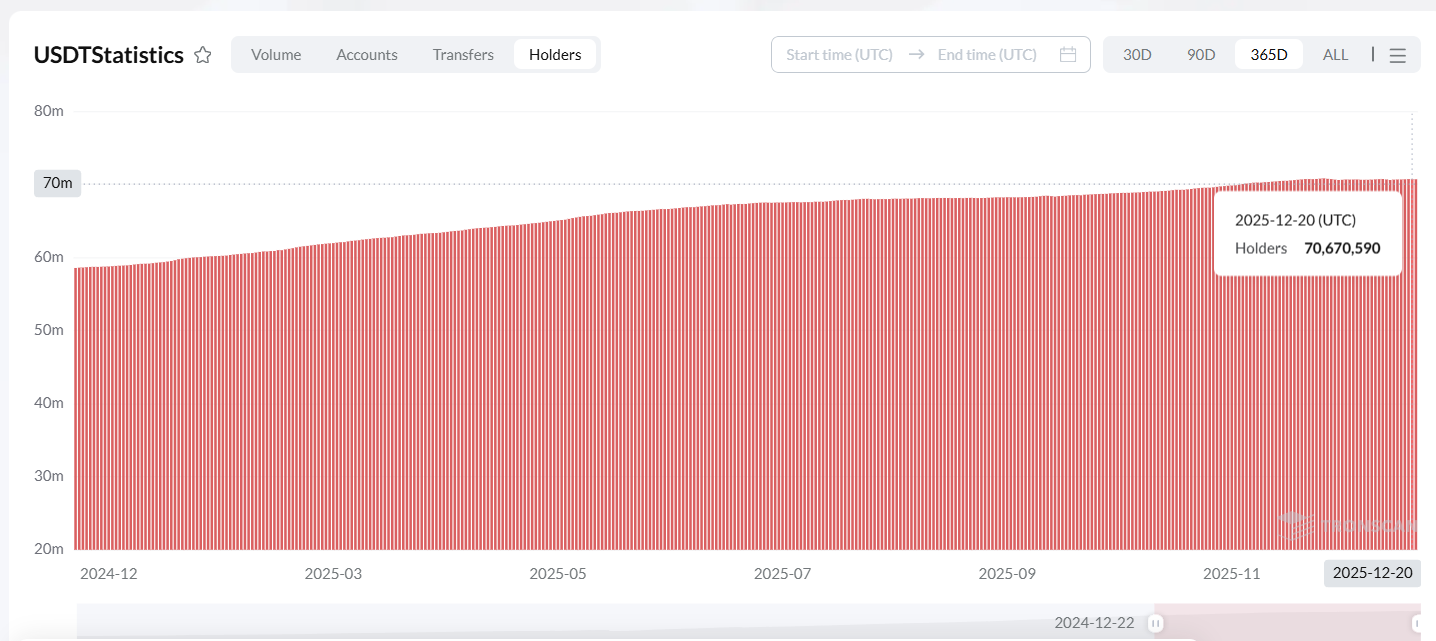Click the pink selected zoom range area
The height and width of the screenshot is (641, 1436).
pos(1285,623)
